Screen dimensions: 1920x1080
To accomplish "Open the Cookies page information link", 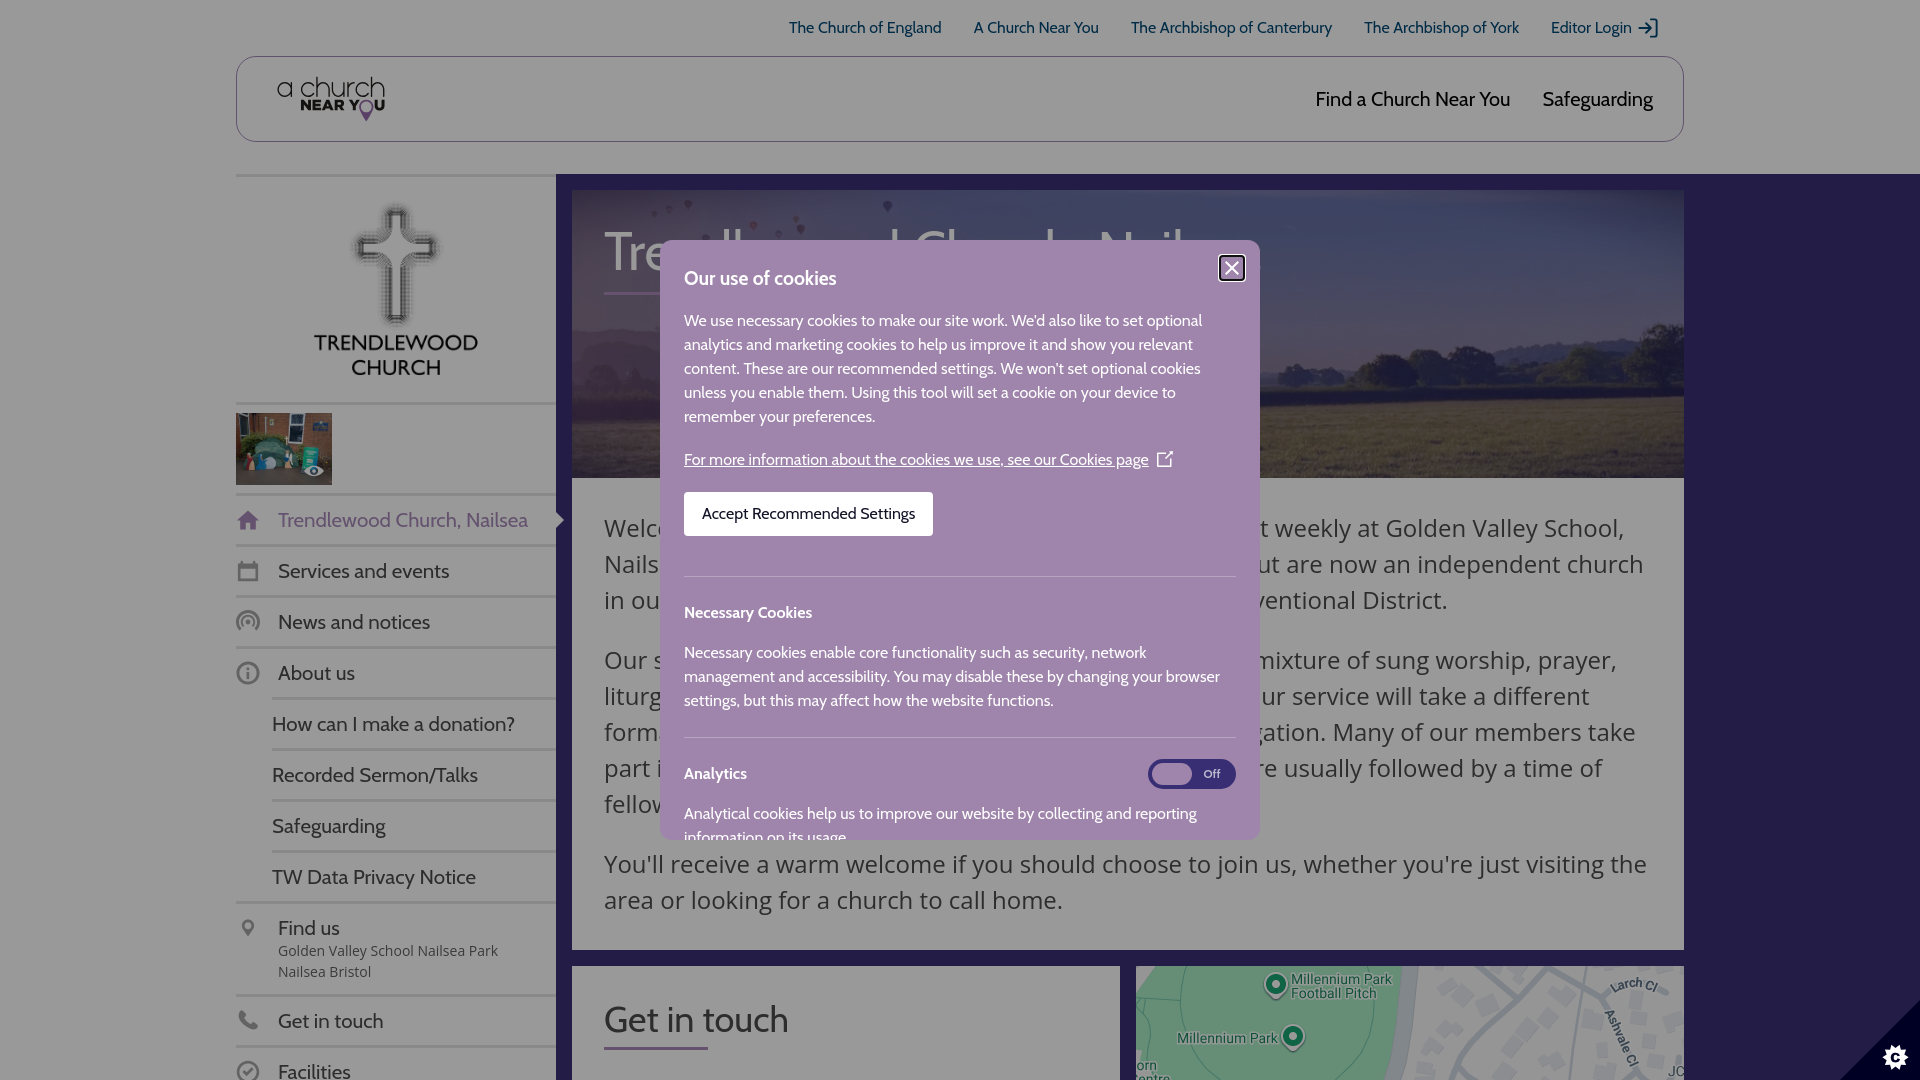I will click(916, 460).
